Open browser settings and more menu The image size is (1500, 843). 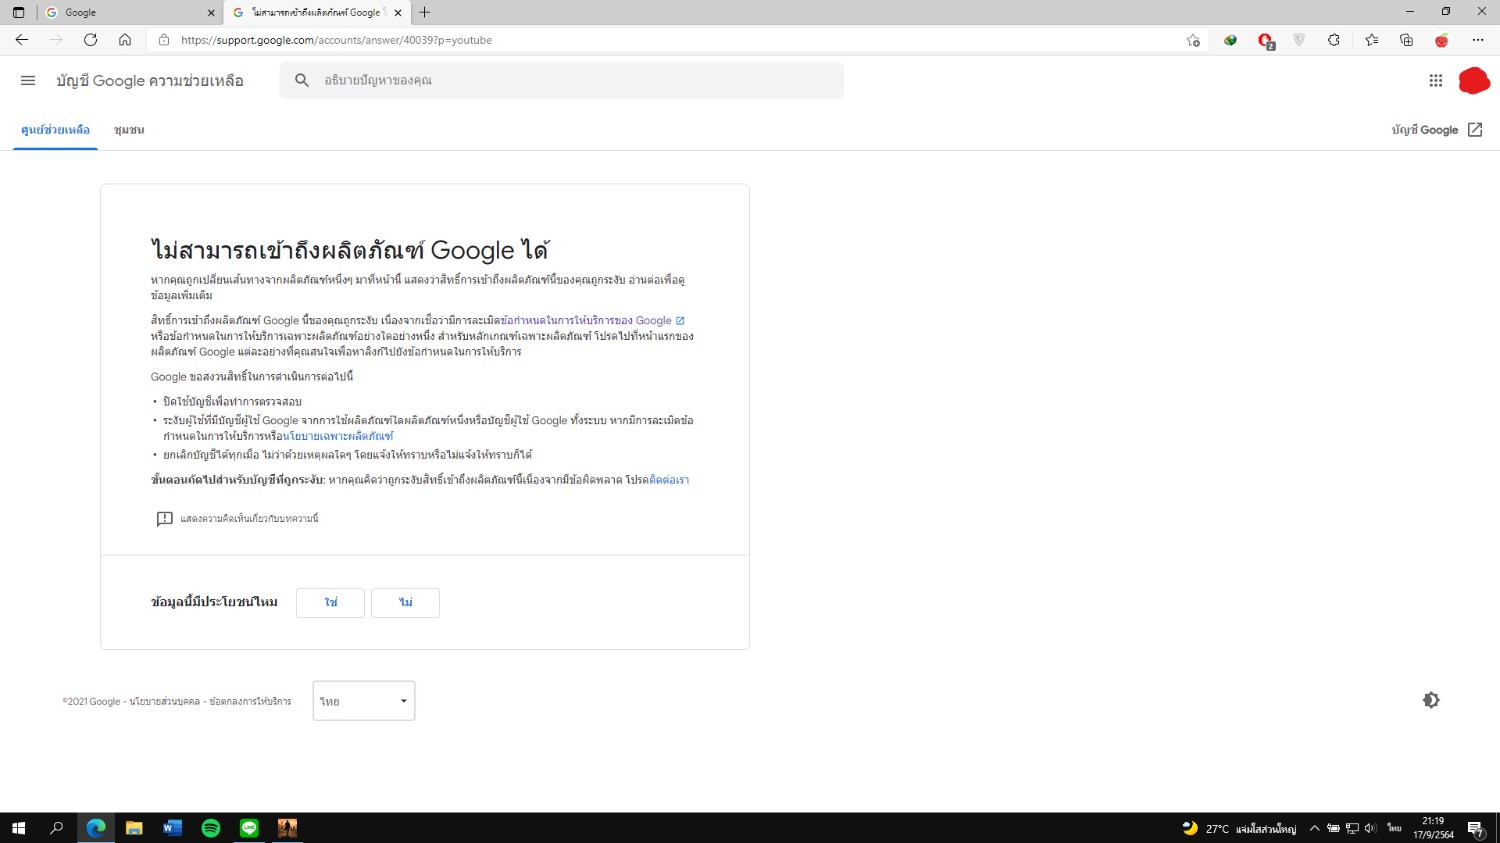click(1478, 40)
